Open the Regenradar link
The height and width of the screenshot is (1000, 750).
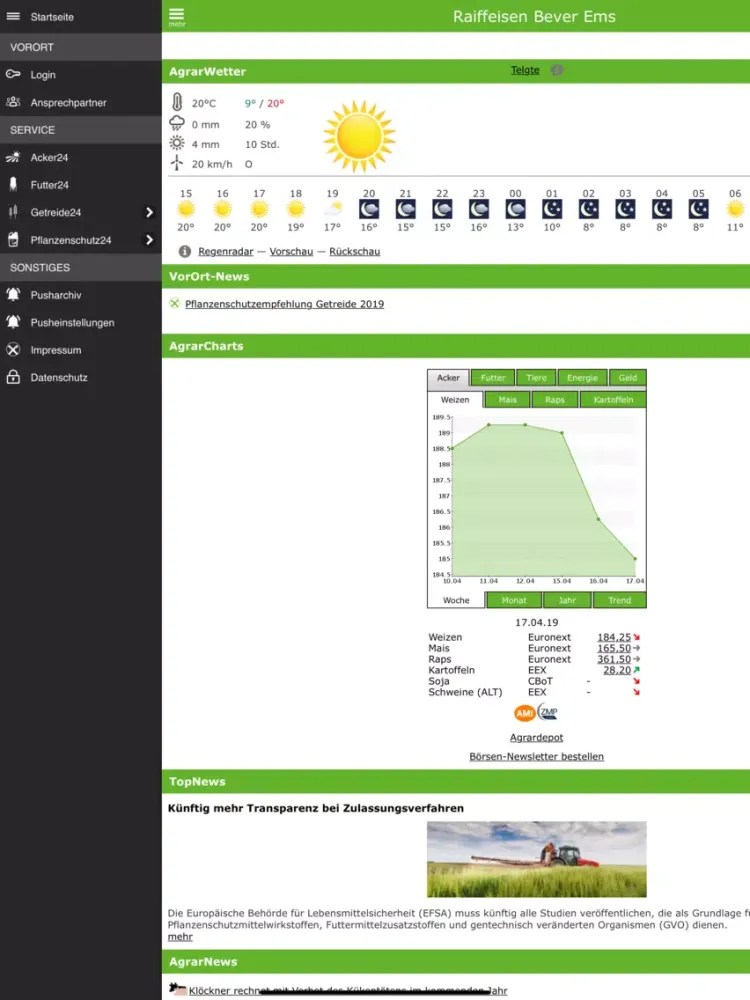226,251
